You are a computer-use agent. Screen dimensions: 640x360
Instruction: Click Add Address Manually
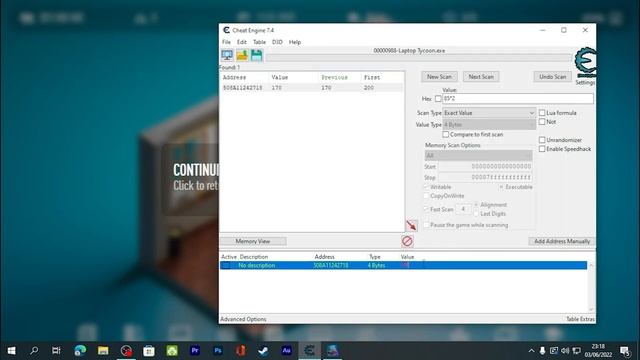(562, 241)
